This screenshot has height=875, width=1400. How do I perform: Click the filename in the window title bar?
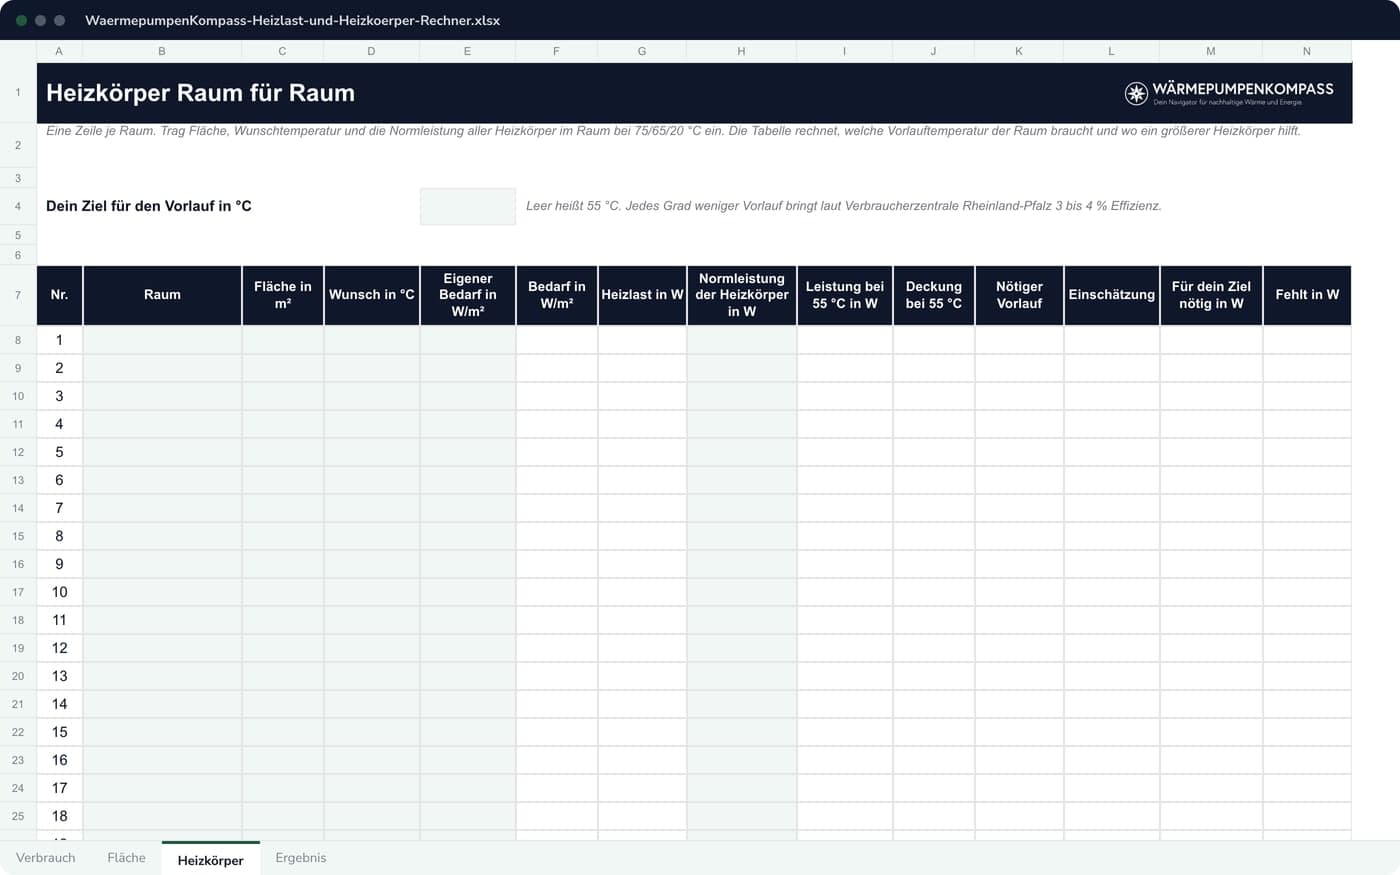(293, 20)
